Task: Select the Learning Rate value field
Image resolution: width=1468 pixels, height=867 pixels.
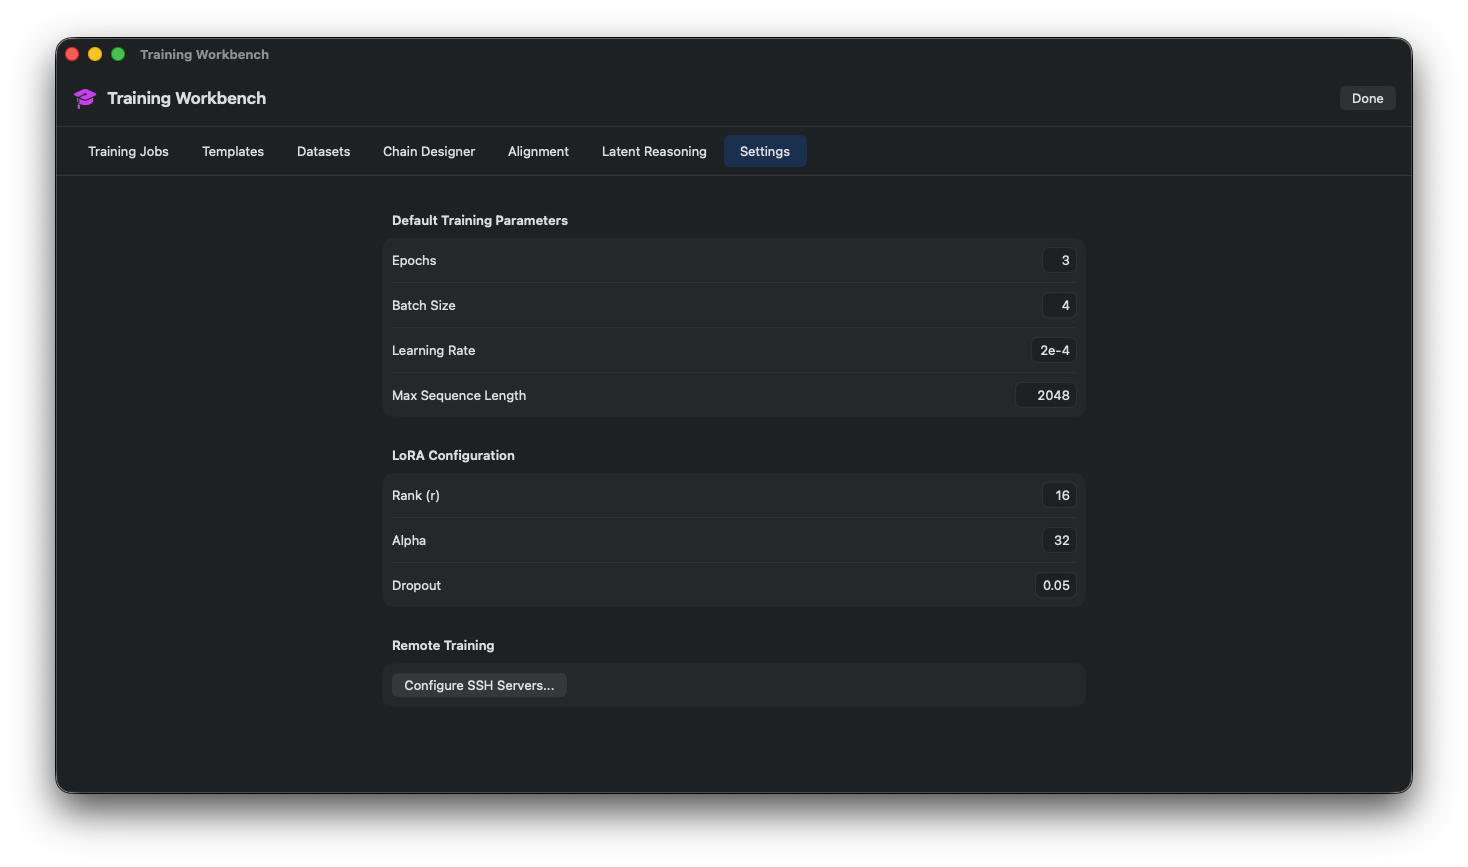Action: (x=1053, y=350)
